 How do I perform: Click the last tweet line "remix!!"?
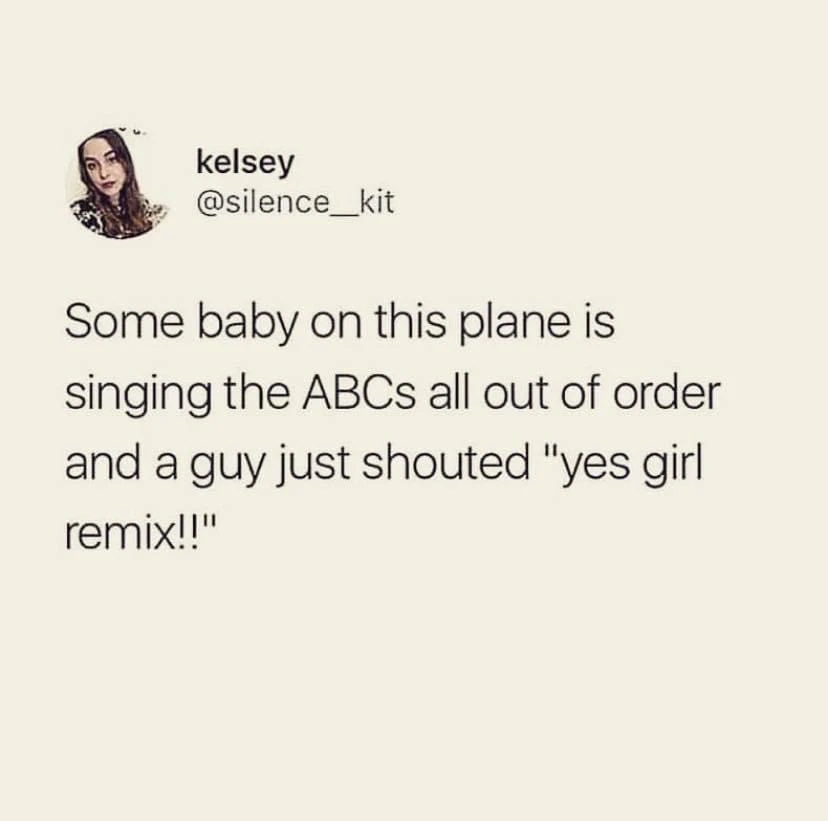coord(141,534)
